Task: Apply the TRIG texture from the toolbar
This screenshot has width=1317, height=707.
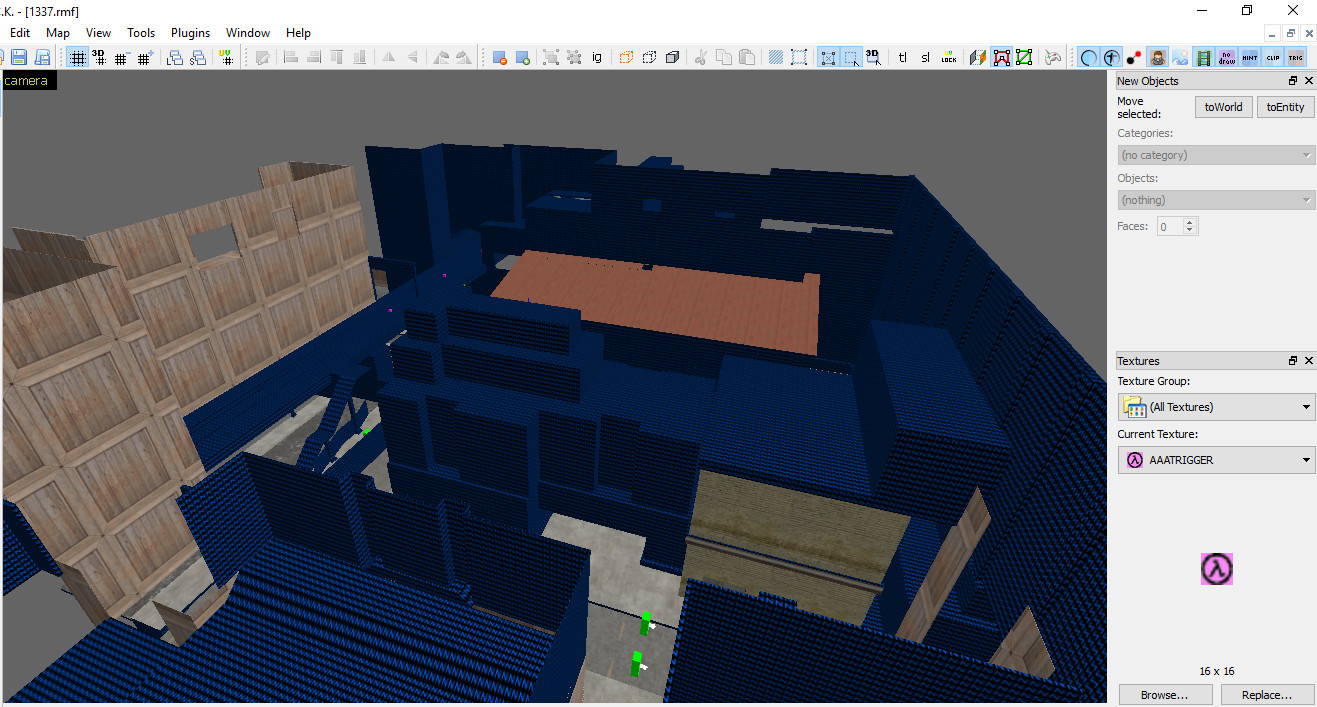Action: (1295, 57)
